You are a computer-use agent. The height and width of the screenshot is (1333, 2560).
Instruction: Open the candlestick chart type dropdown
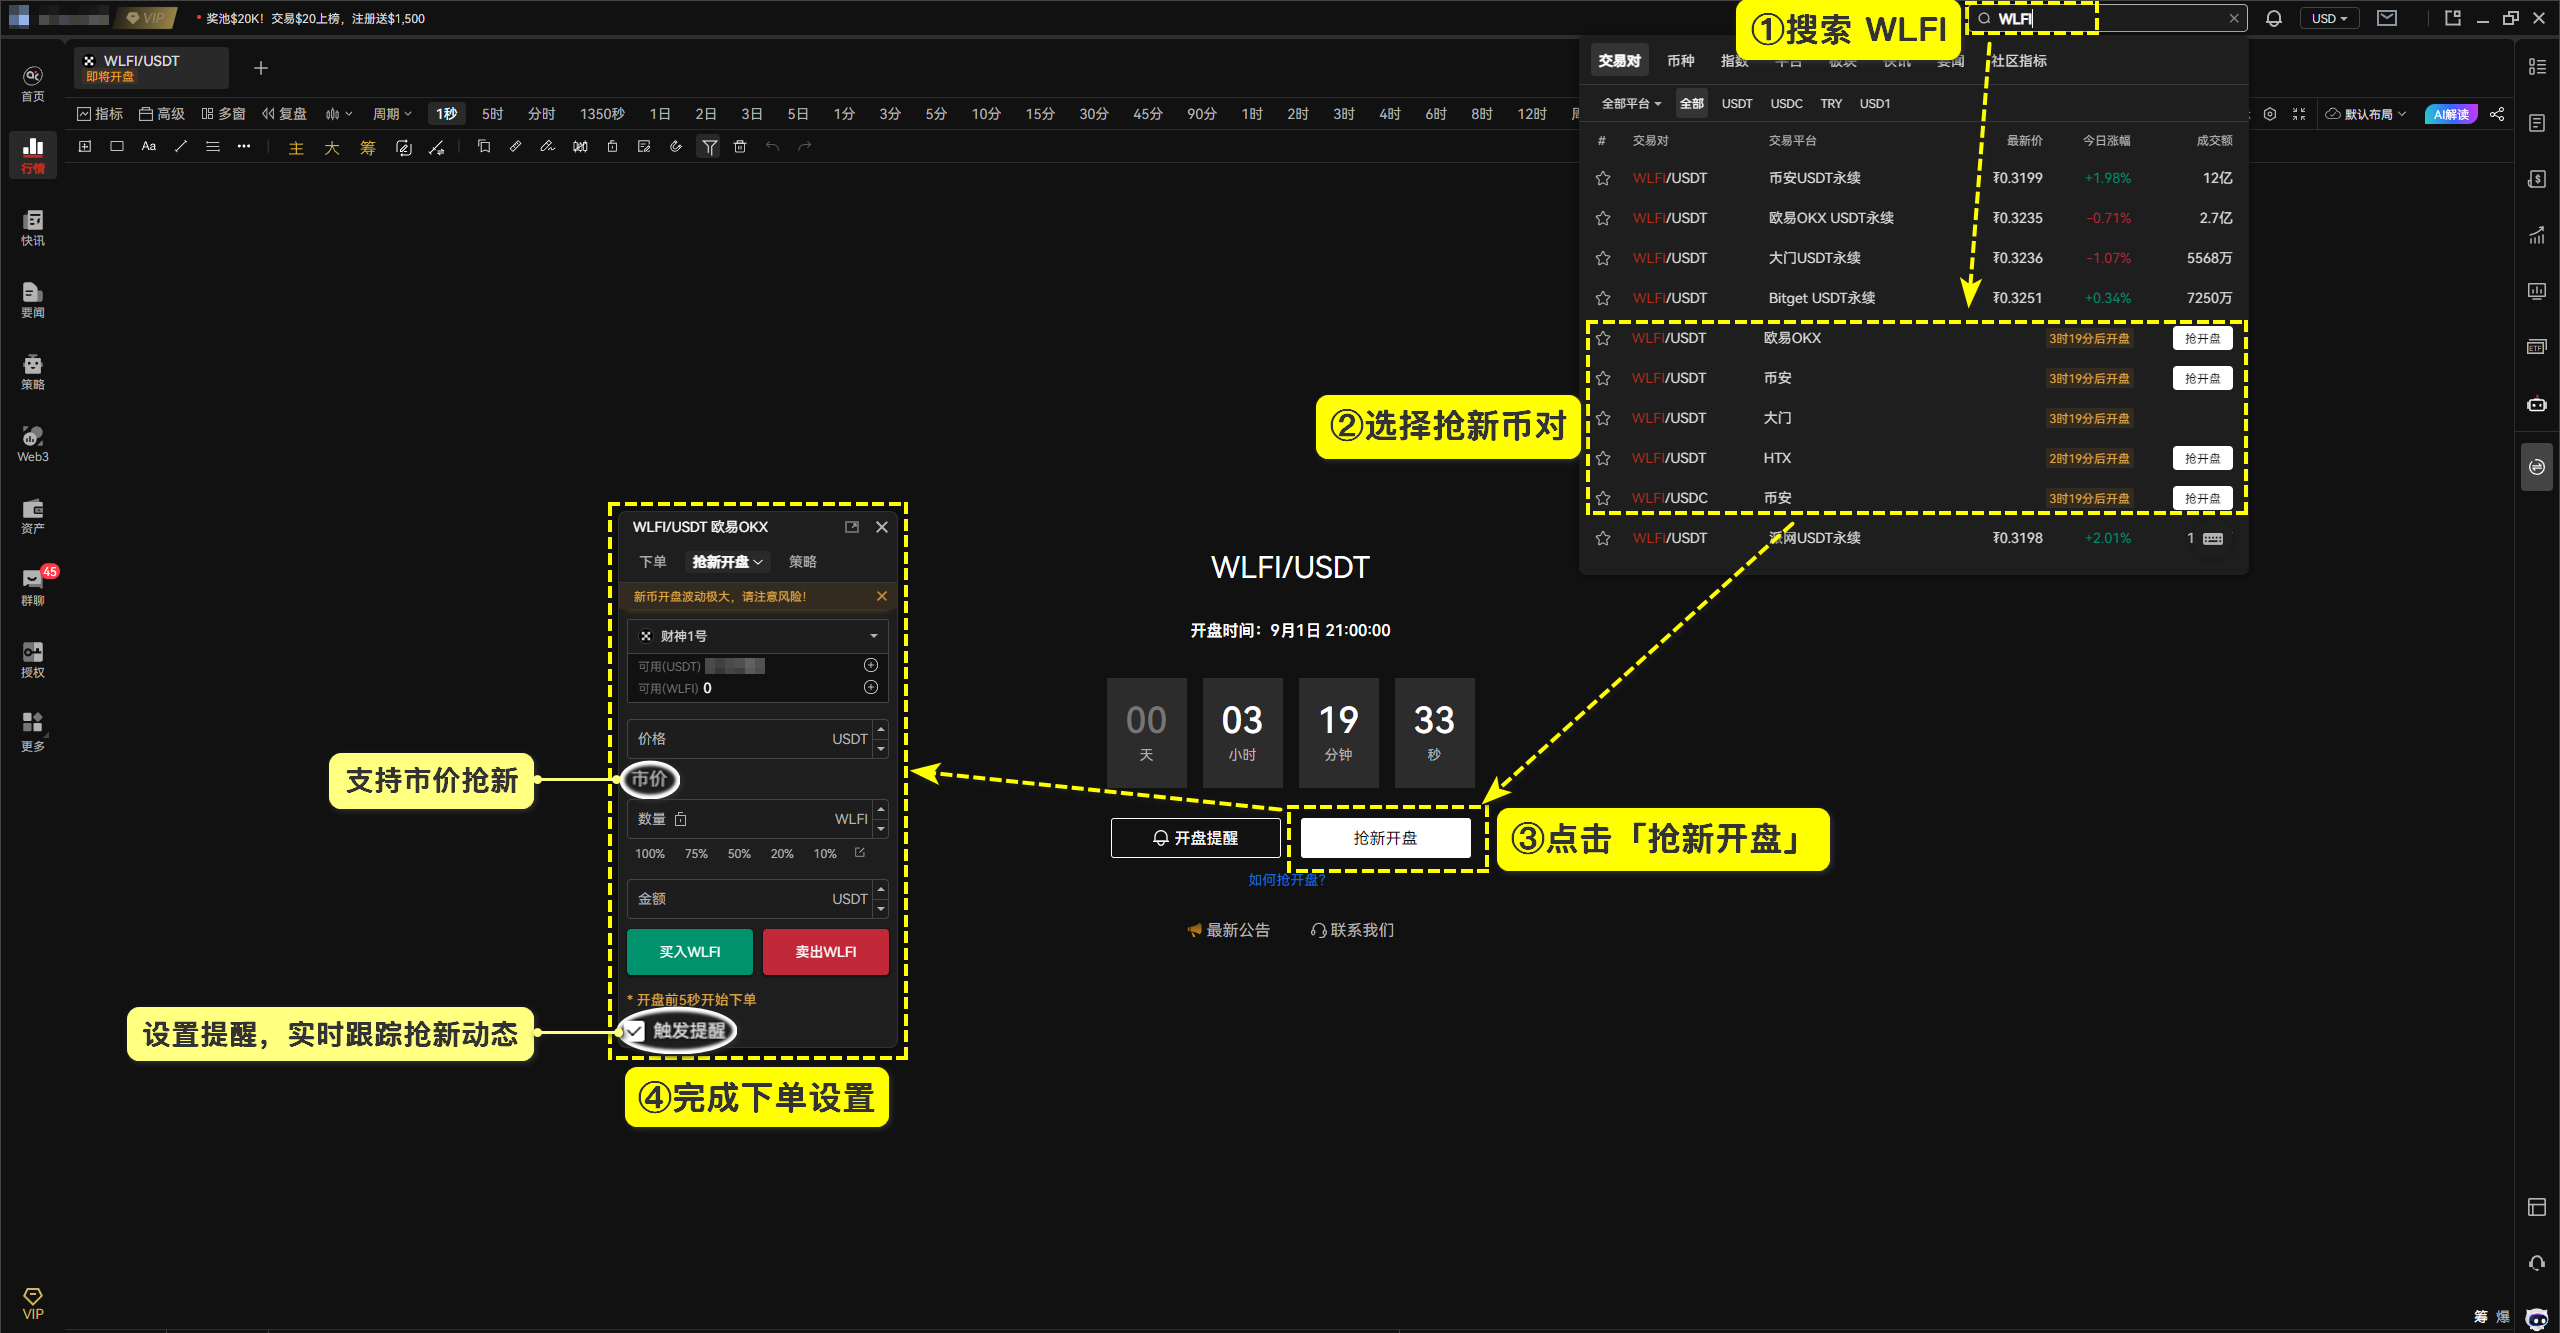tap(339, 114)
